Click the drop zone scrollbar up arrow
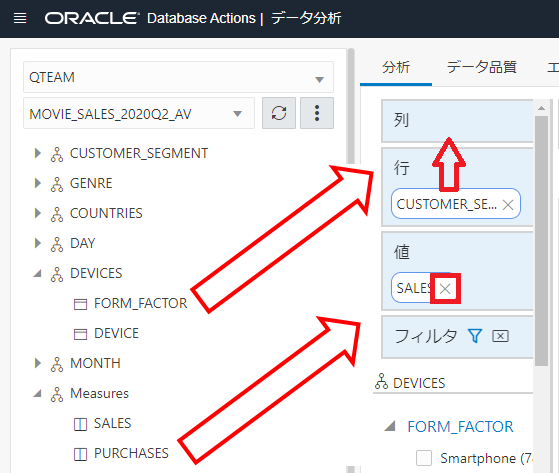The width and height of the screenshot is (559, 473). (x=541, y=108)
